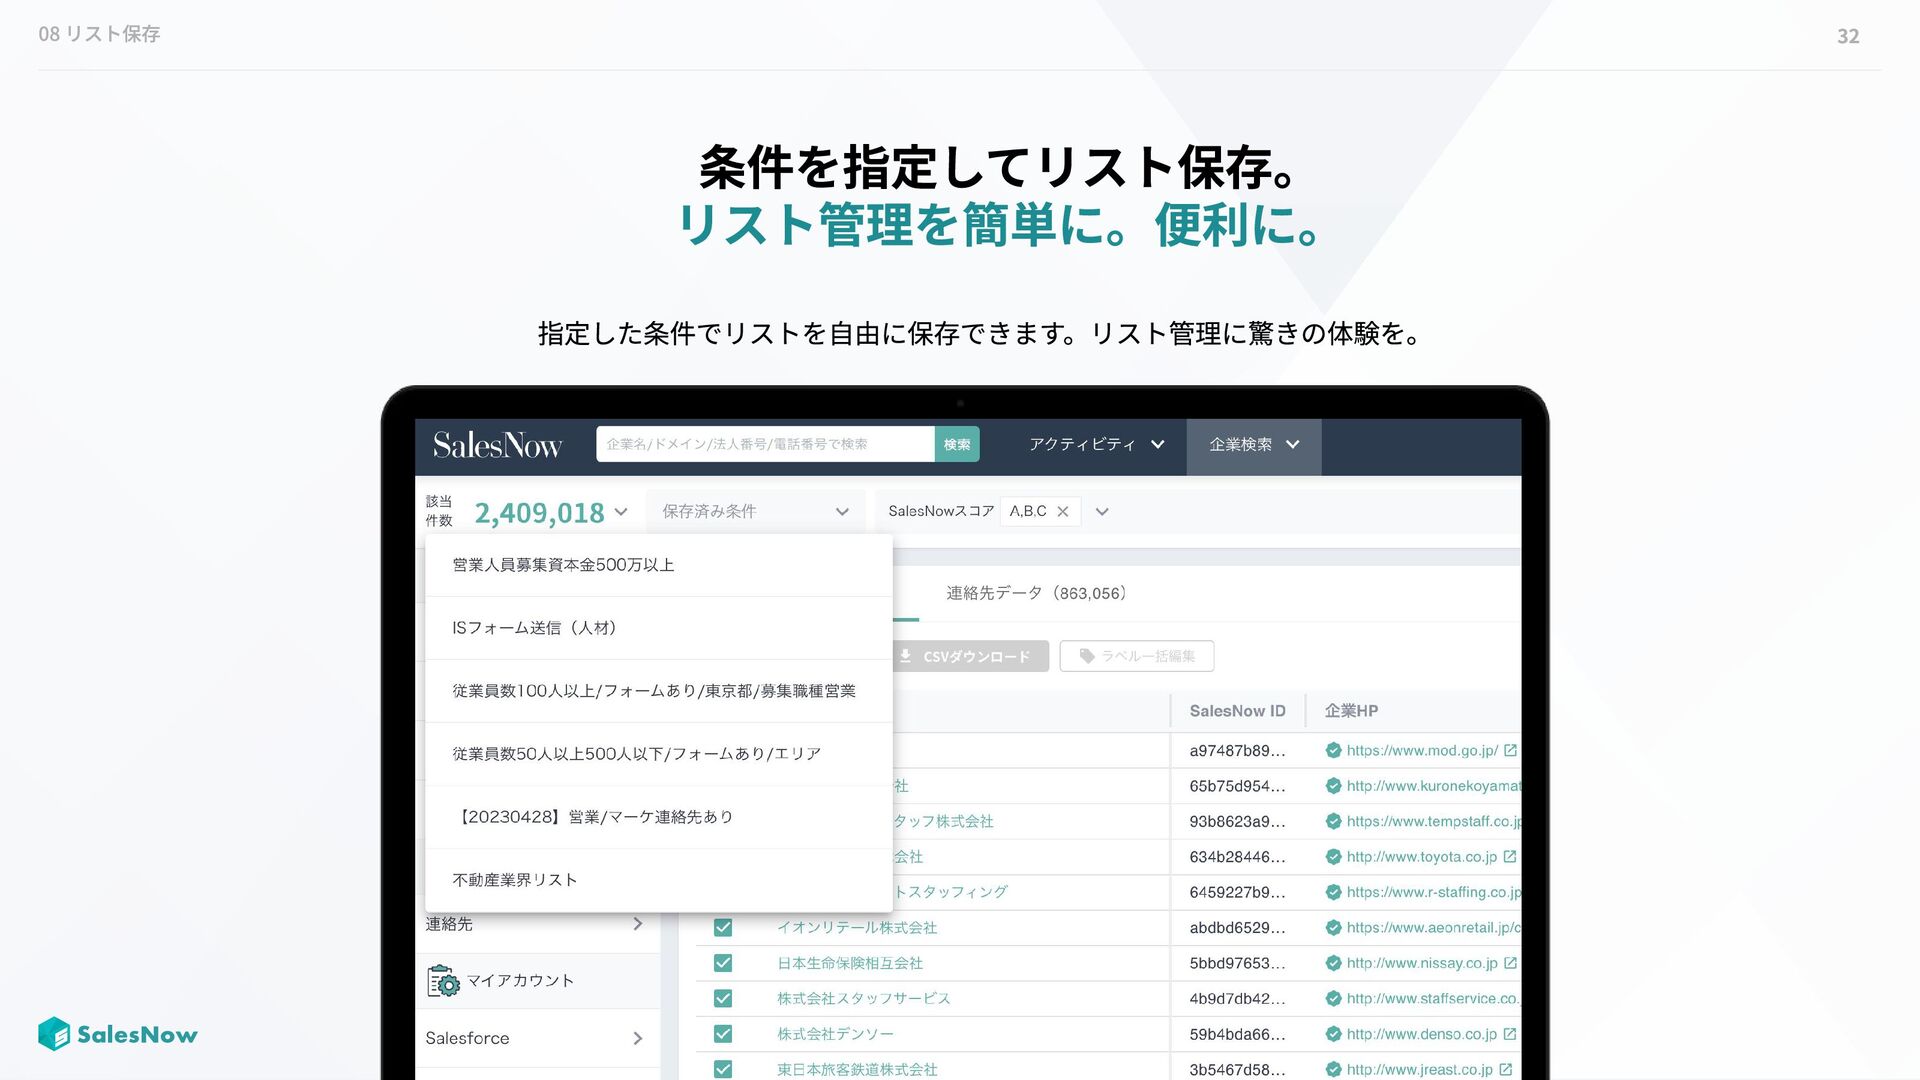1920x1080 pixels.
Task: Open company 株式会社スタッフサービス
Action: 864,999
